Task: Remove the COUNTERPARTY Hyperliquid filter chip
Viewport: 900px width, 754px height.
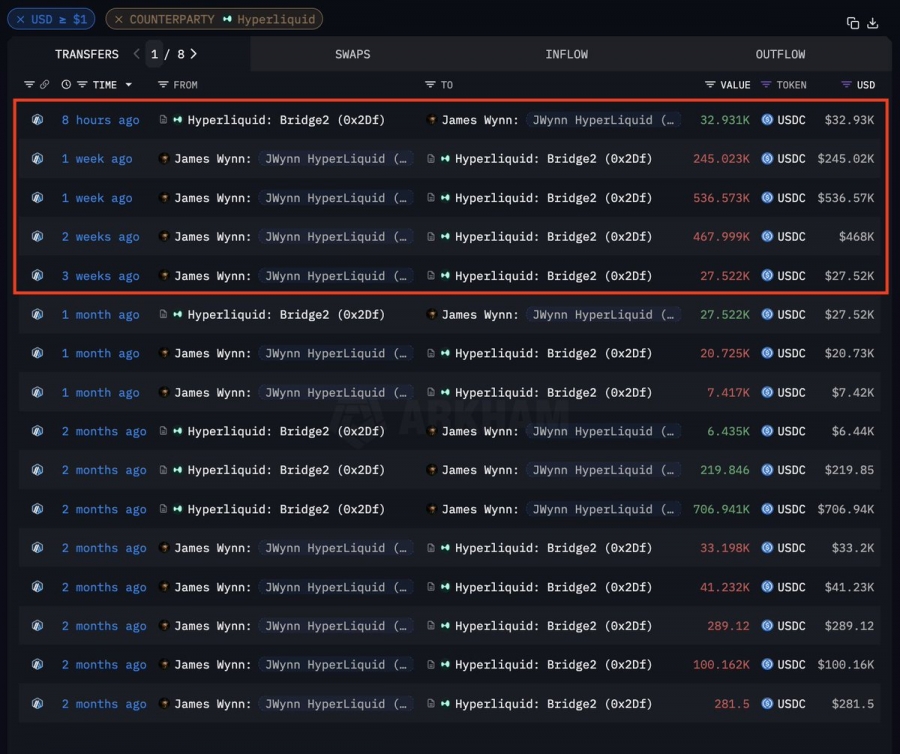Action: (119, 19)
